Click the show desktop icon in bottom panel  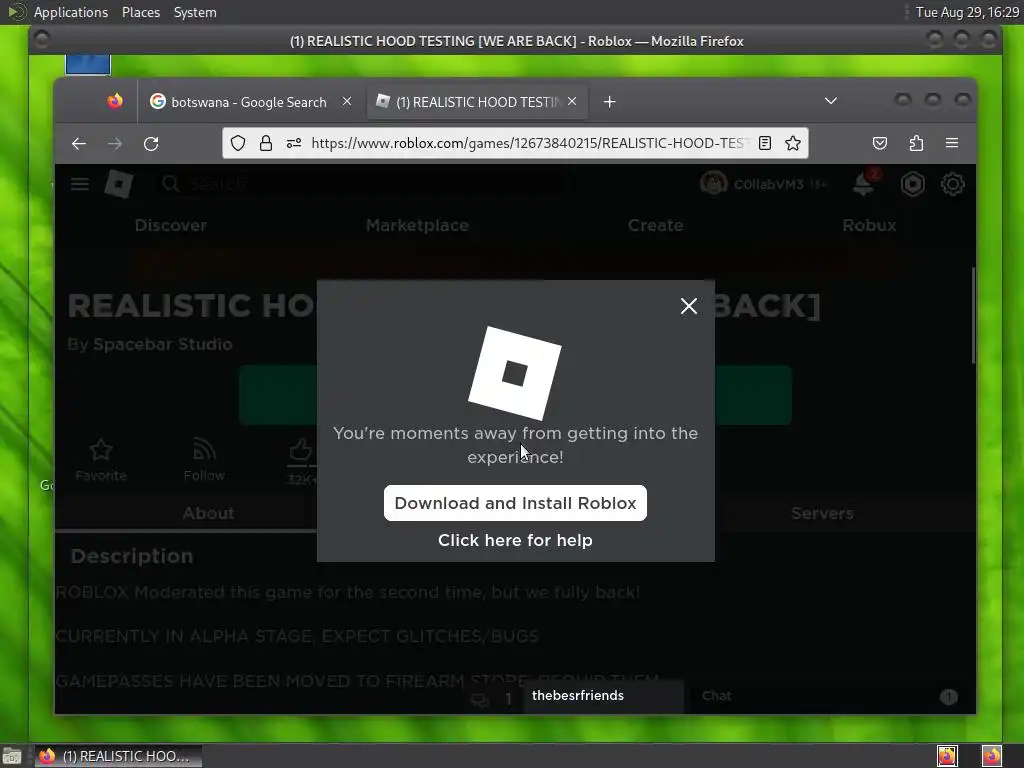tap(12, 756)
